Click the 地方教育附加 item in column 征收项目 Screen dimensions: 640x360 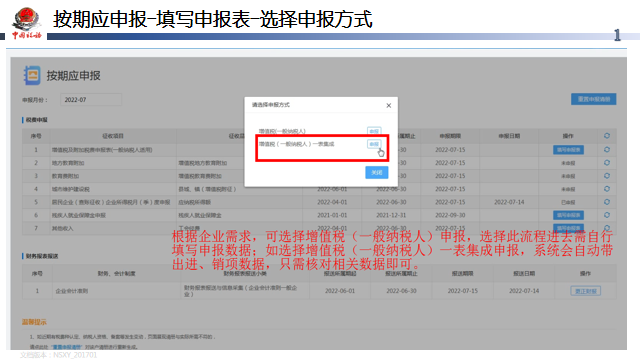click(68, 163)
